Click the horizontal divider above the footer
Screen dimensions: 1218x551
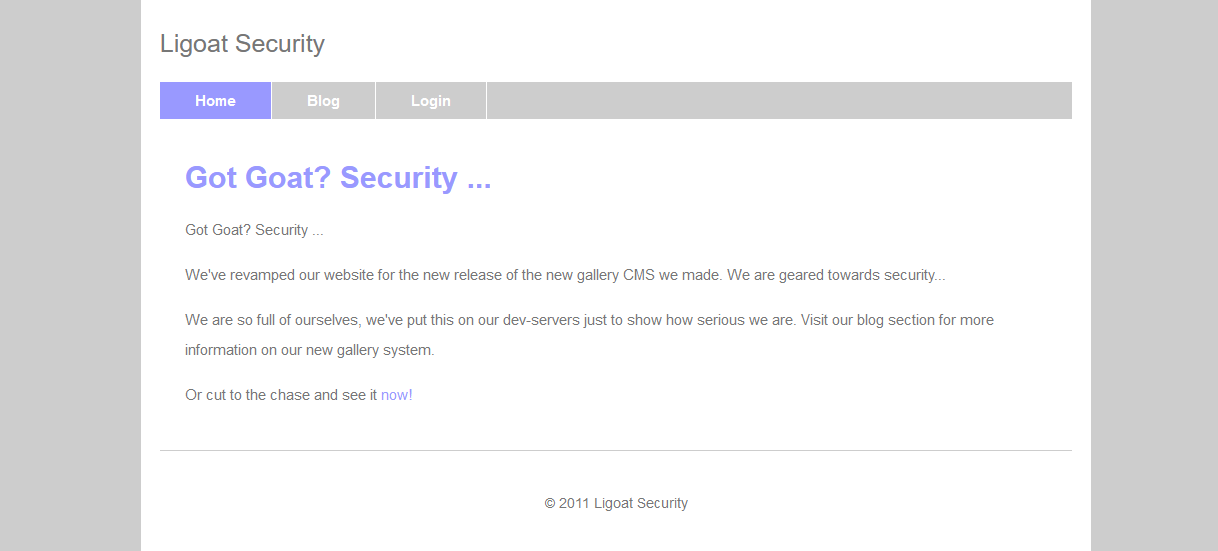tap(616, 450)
